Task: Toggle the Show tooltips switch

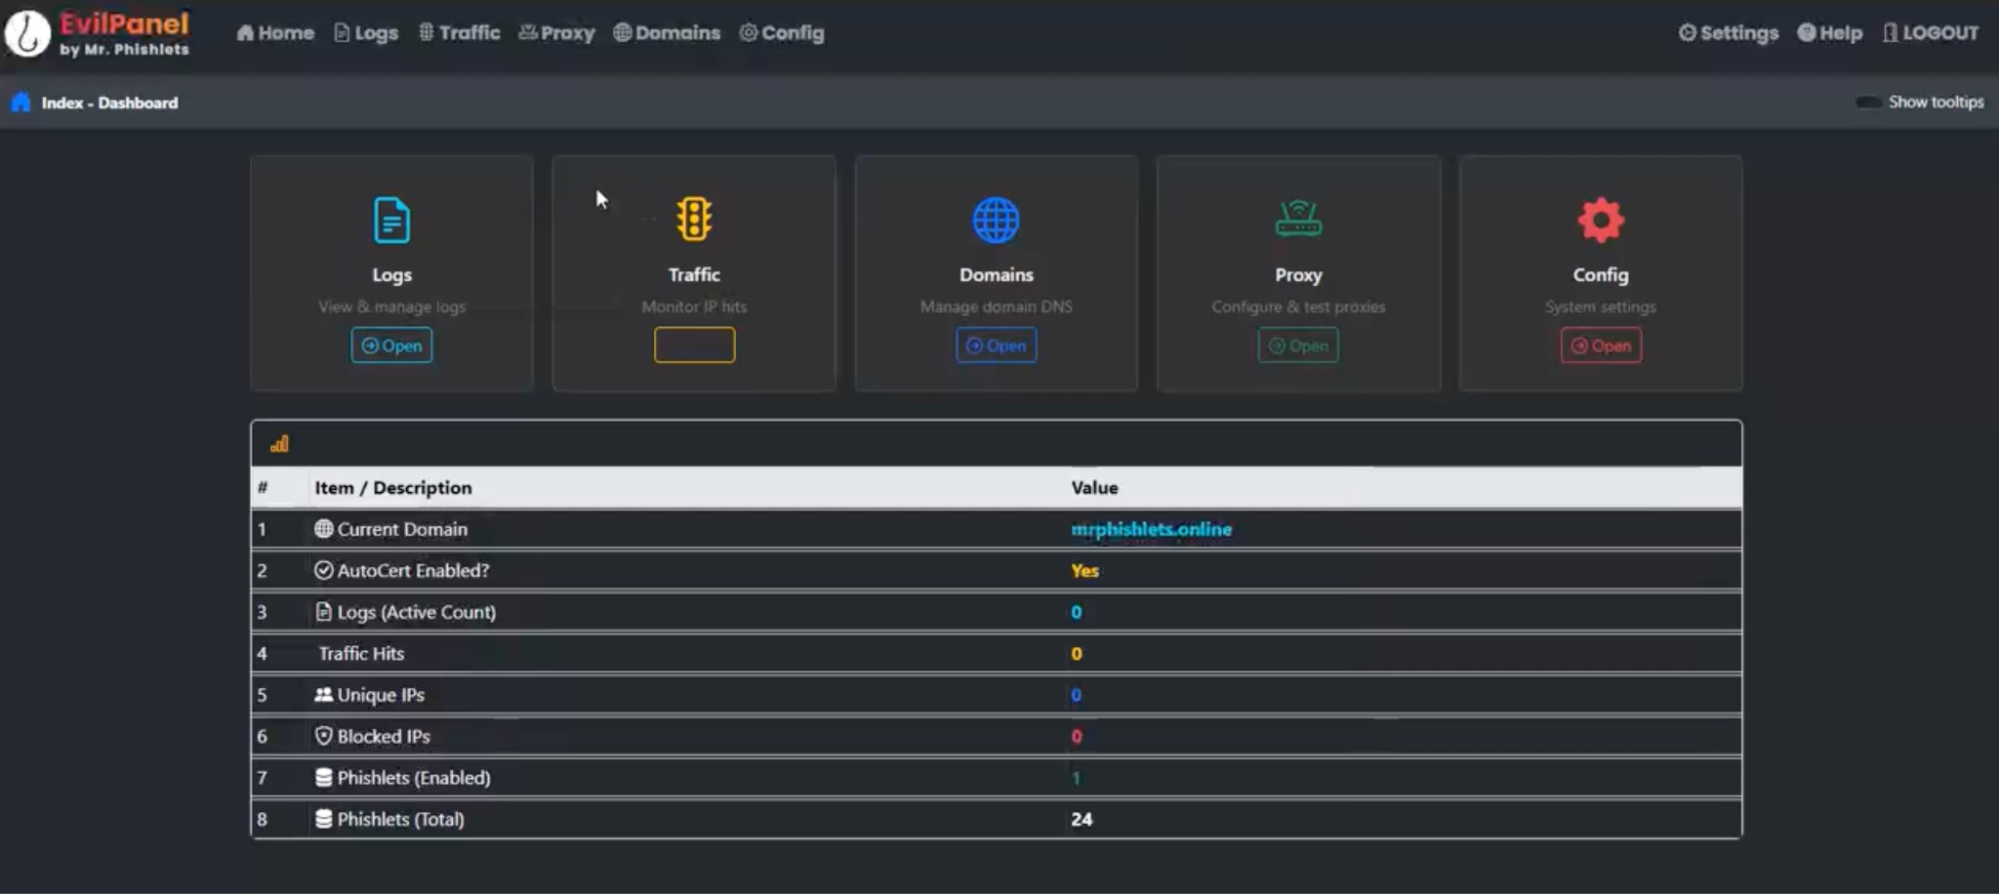Action: (x=1868, y=102)
